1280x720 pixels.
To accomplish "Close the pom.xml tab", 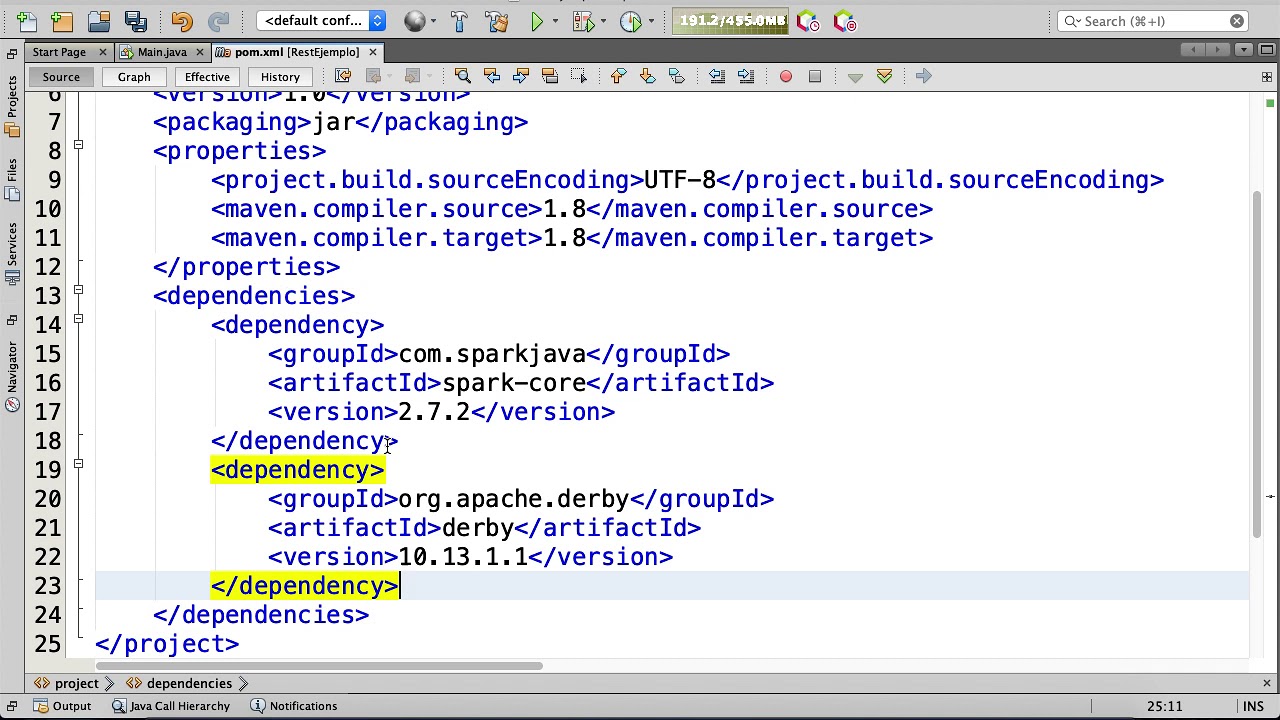I will 373,52.
